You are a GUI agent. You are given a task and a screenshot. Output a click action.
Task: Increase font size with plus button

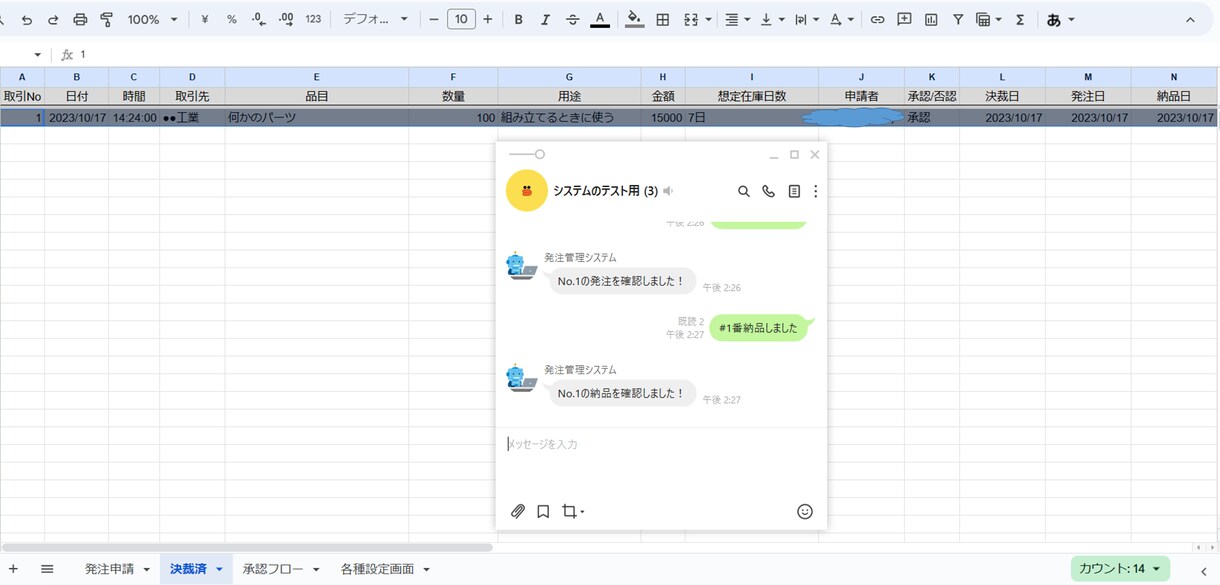click(x=487, y=19)
